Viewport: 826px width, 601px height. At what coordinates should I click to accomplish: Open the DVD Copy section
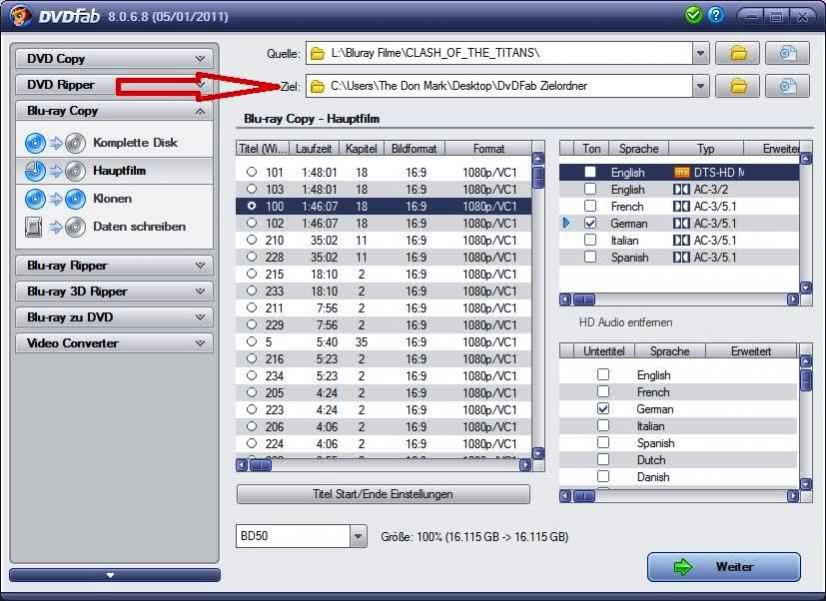pyautogui.click(x=112, y=59)
